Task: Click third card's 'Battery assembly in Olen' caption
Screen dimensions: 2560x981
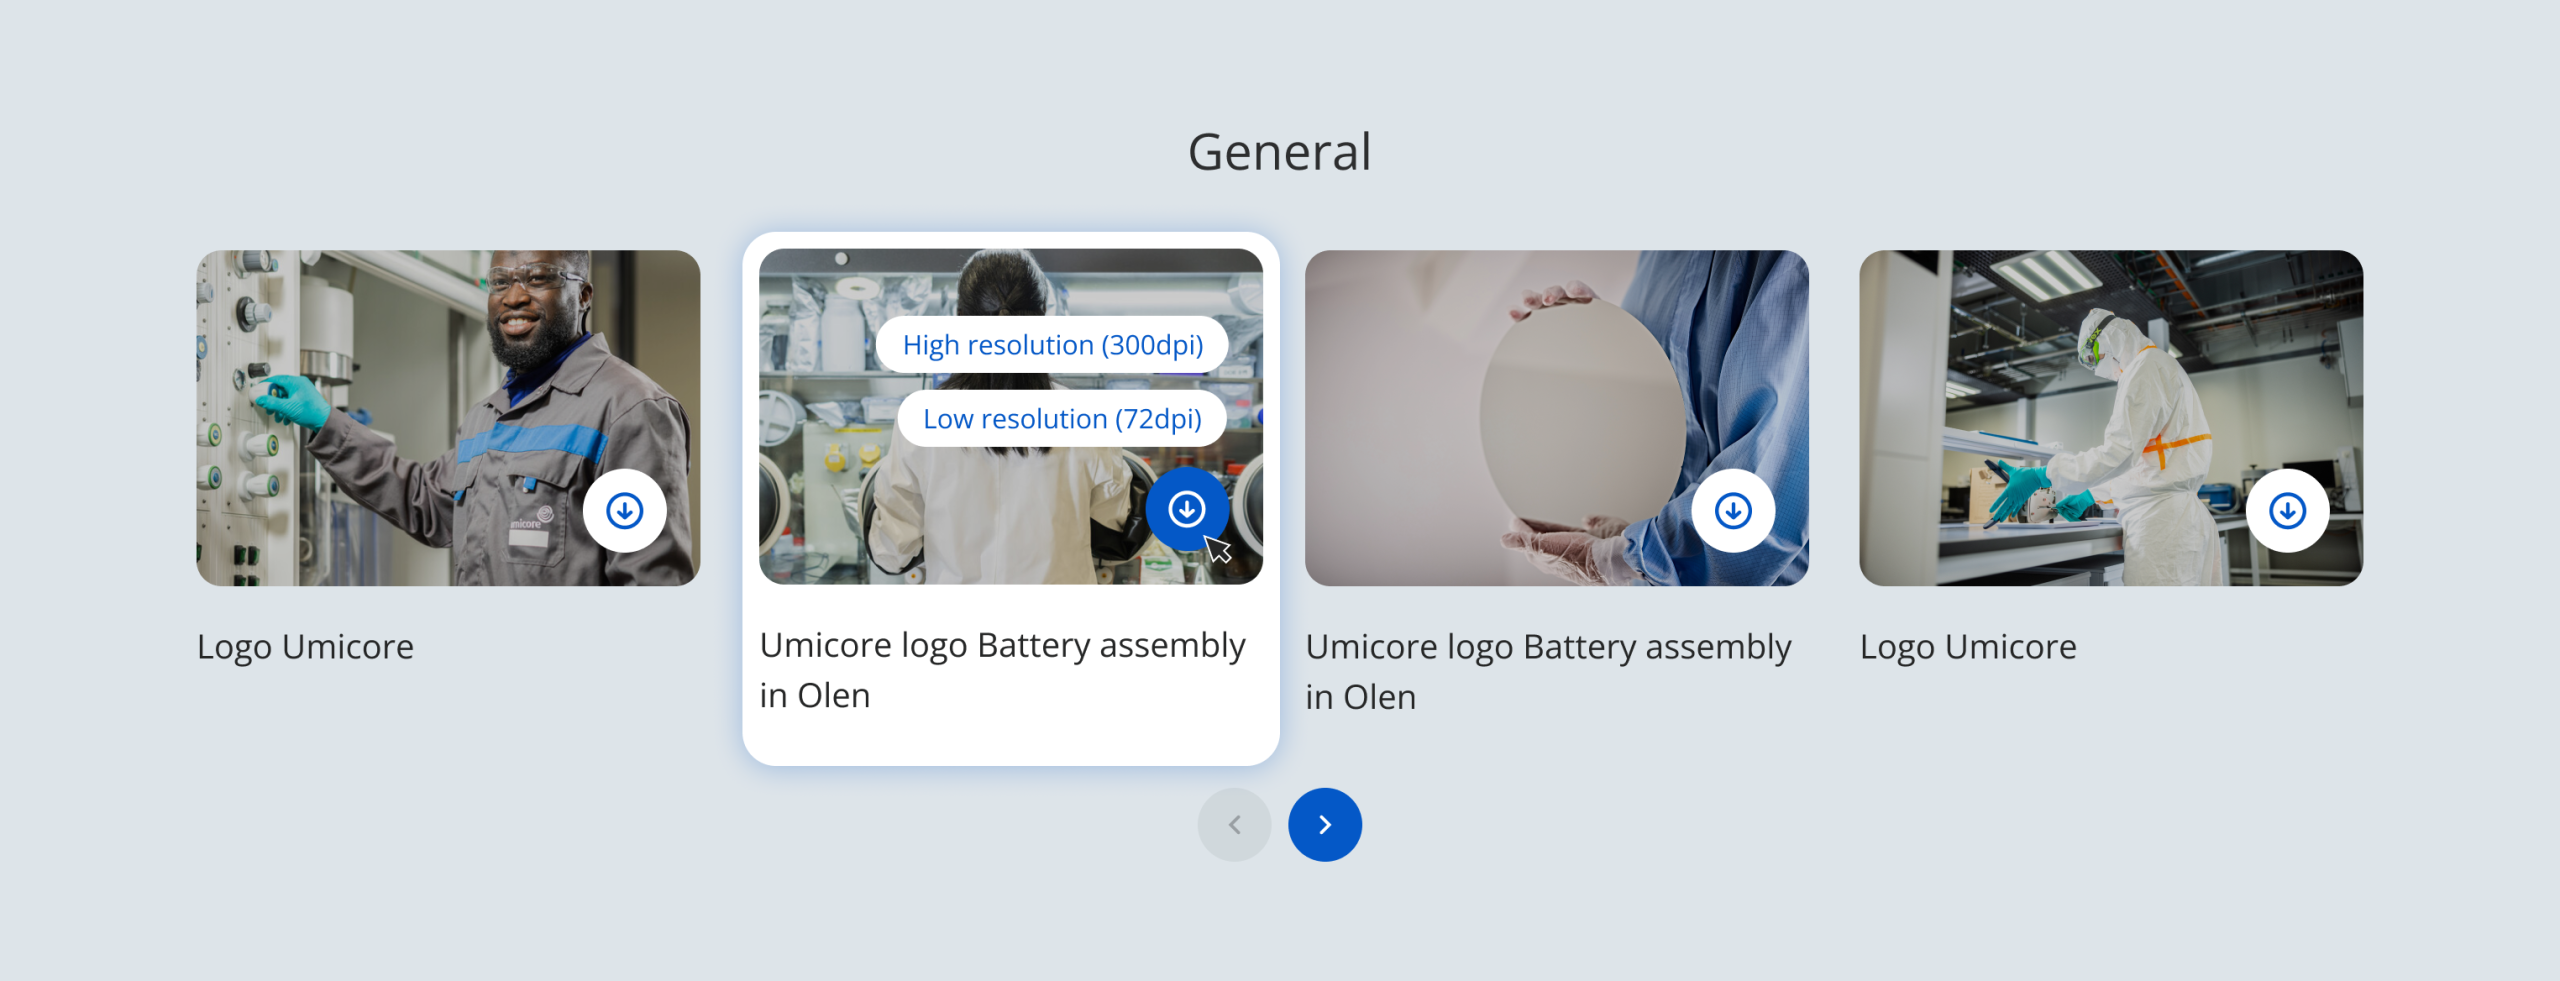Action: 1548,672
